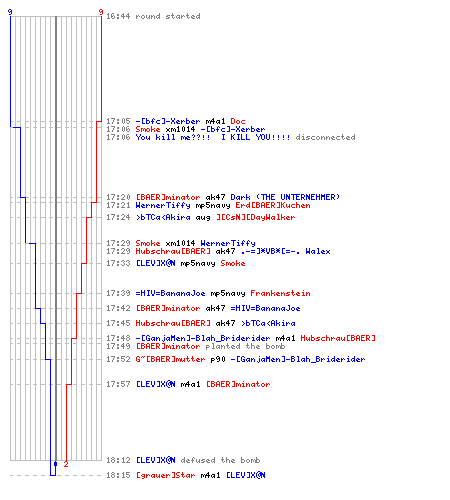Click the dark center line of the graph
The image size is (450, 500).
(56, 238)
